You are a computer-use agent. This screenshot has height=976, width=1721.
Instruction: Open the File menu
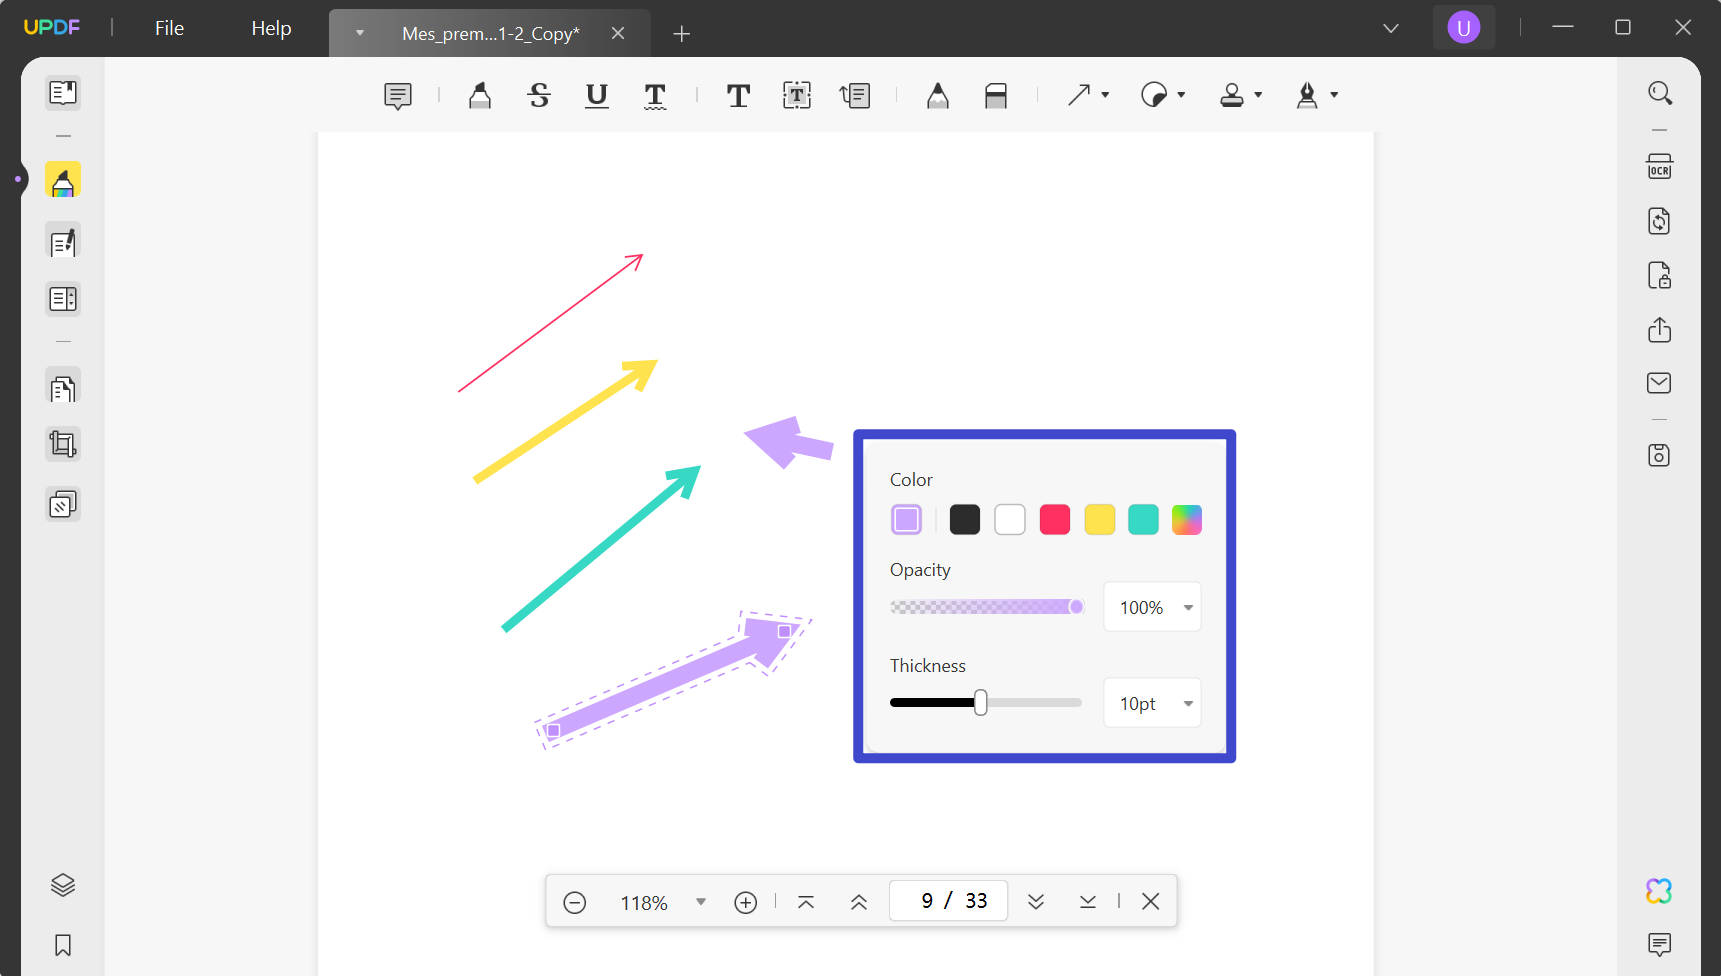(168, 28)
